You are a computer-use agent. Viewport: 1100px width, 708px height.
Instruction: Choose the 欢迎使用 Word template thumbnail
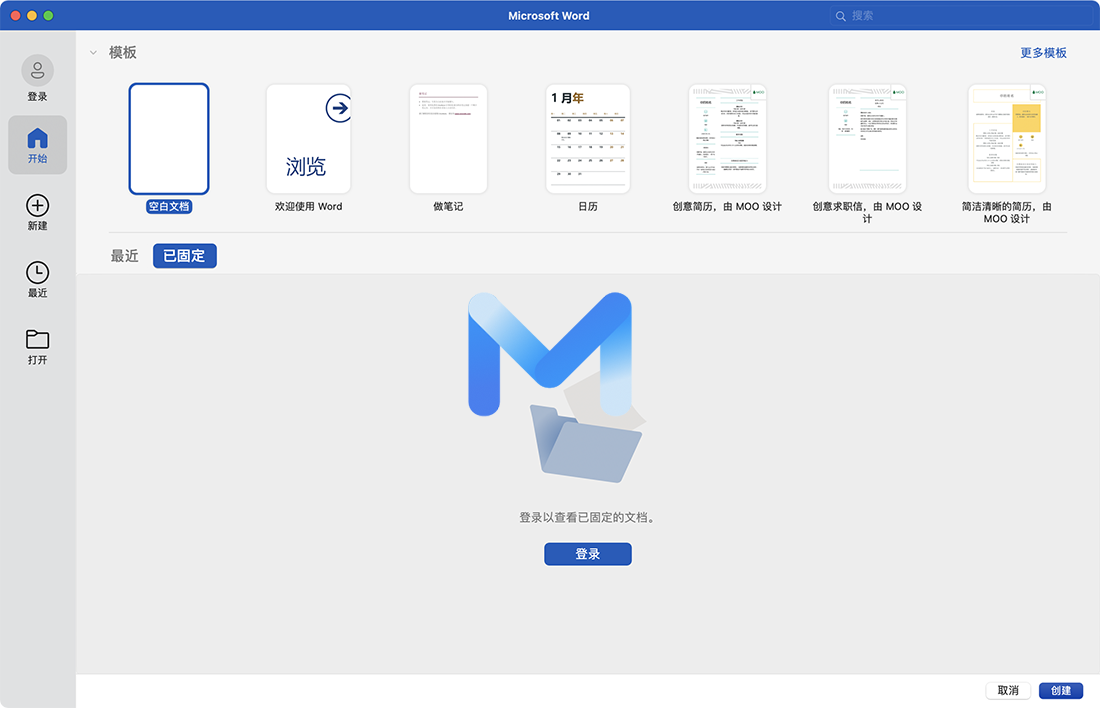[309, 139]
